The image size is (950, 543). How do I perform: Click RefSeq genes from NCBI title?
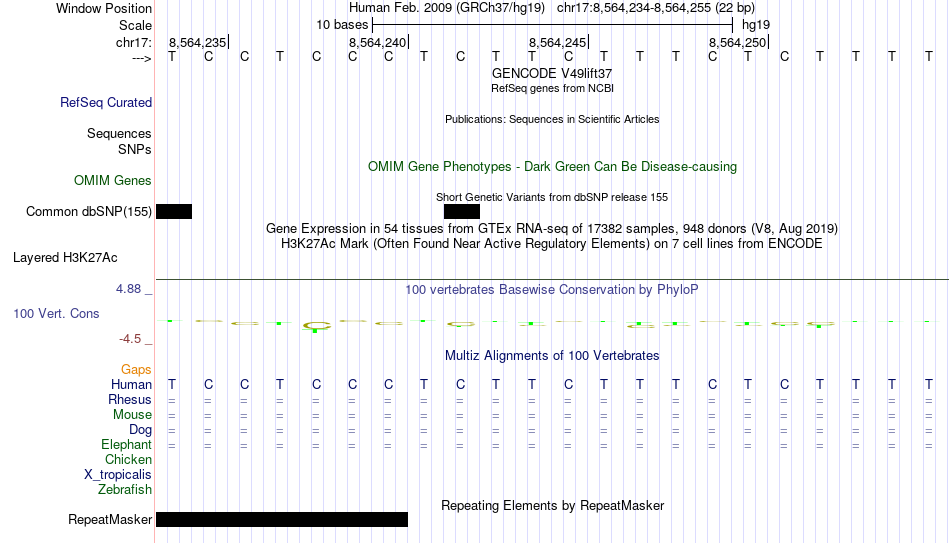point(553,88)
